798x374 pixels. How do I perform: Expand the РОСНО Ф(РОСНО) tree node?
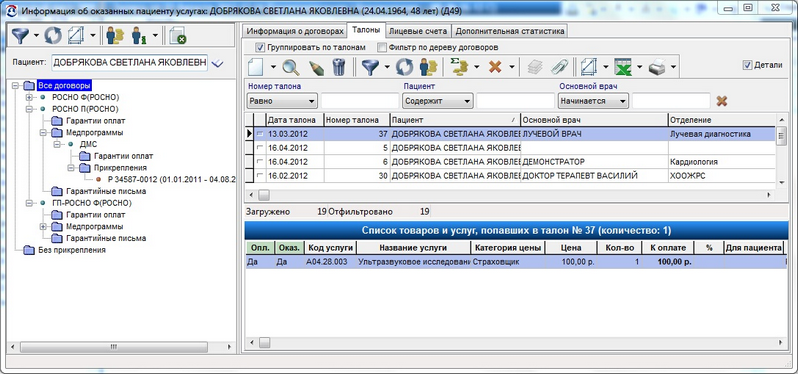click(x=28, y=97)
